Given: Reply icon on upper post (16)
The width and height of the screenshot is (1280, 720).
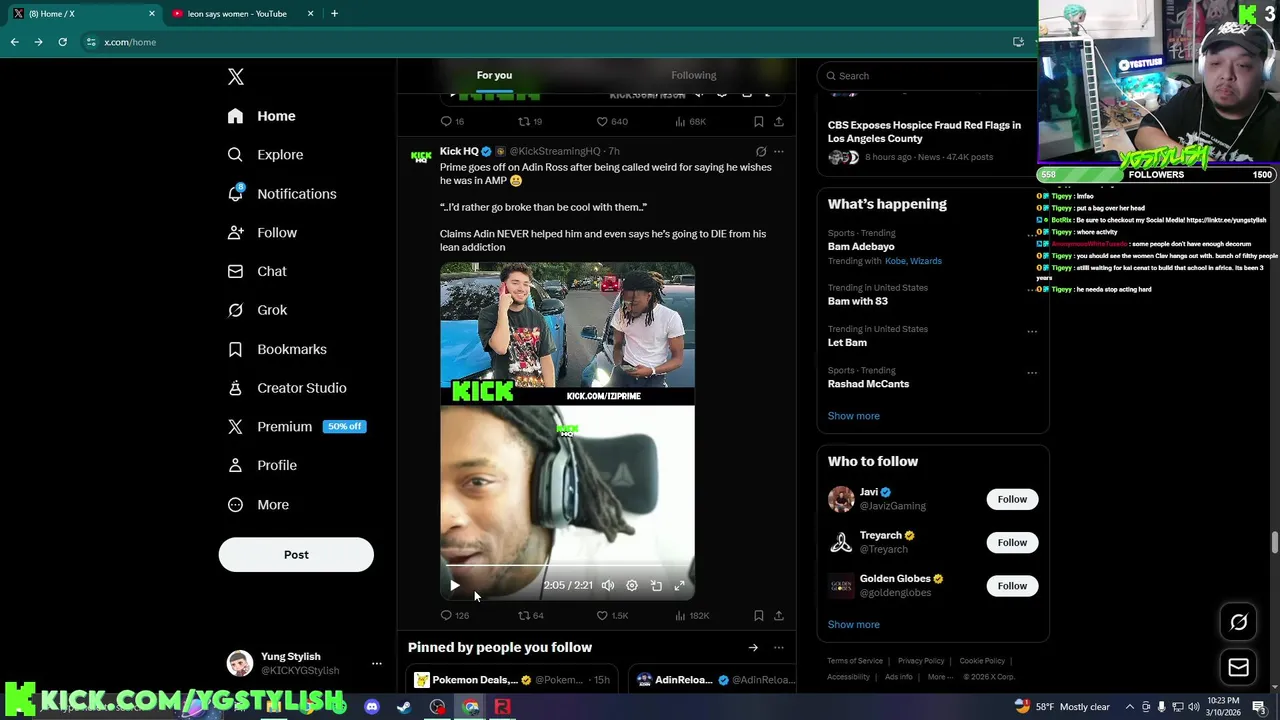Looking at the screenshot, I should pos(453,122).
